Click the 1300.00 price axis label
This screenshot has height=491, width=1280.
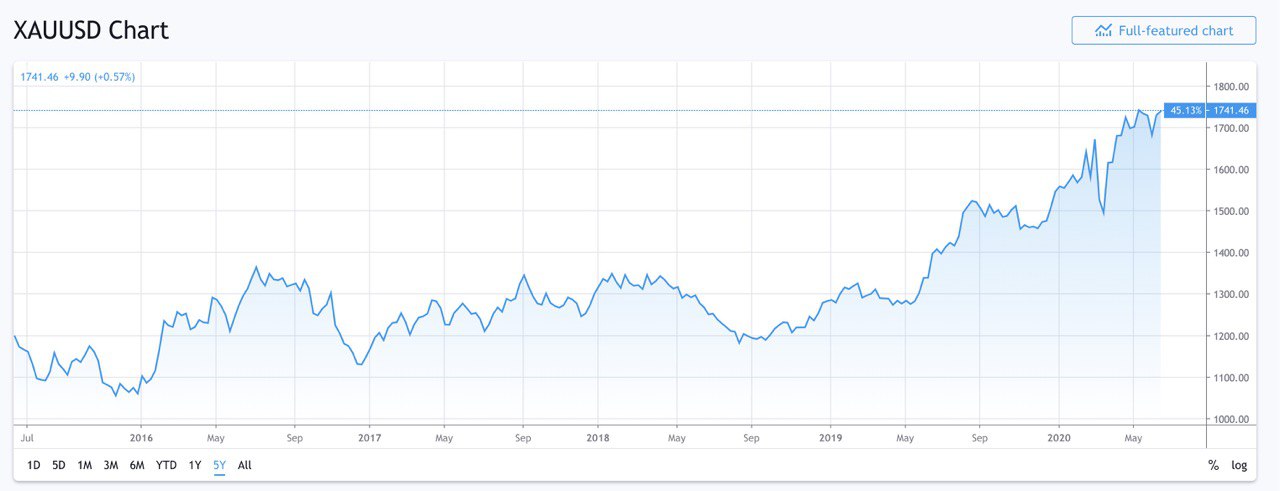[x=1231, y=294]
